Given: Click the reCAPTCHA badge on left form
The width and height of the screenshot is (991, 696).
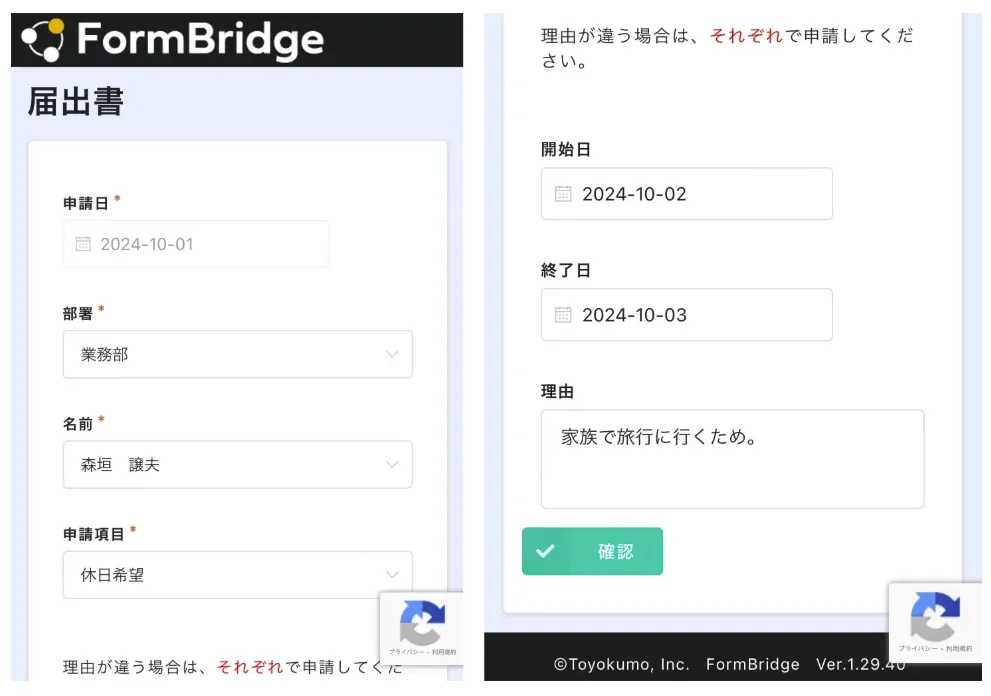Looking at the screenshot, I should click(x=422, y=627).
